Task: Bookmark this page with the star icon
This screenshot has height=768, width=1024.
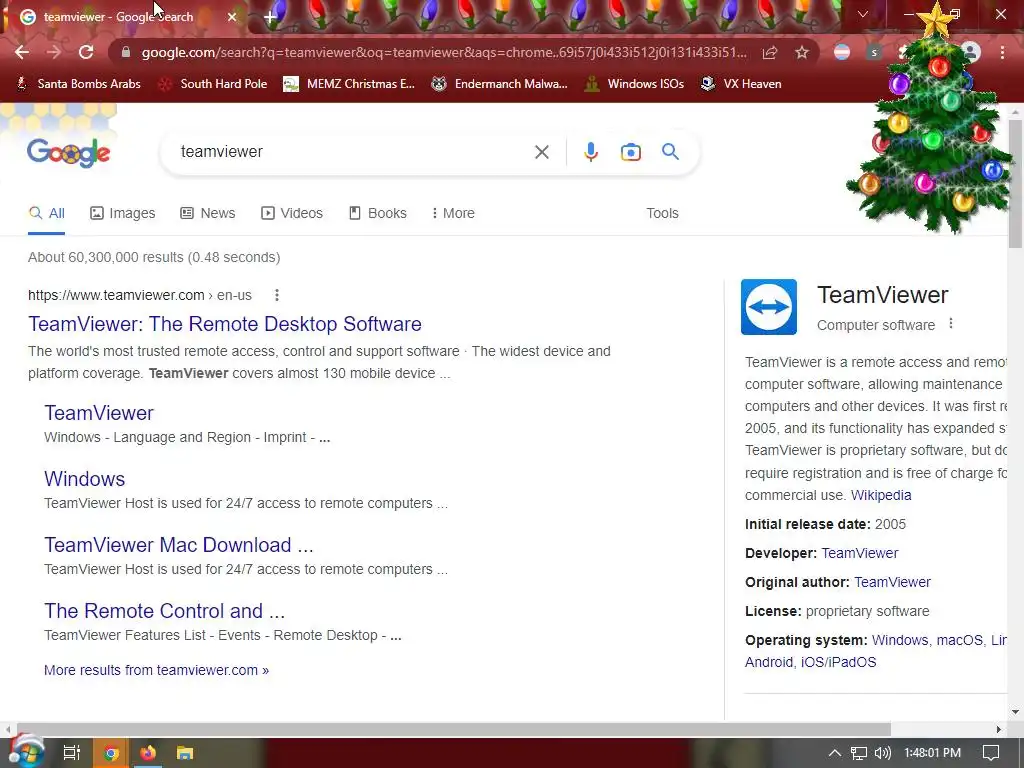Action: pos(802,52)
